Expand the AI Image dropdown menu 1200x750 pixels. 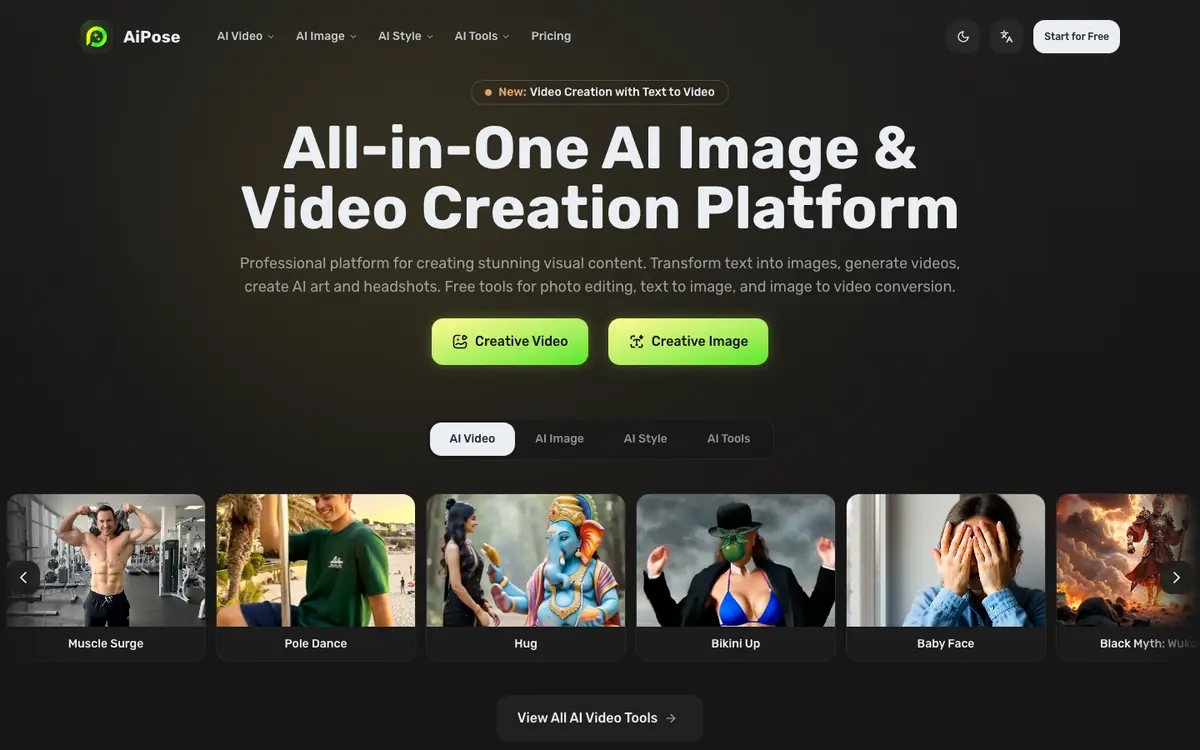click(326, 36)
